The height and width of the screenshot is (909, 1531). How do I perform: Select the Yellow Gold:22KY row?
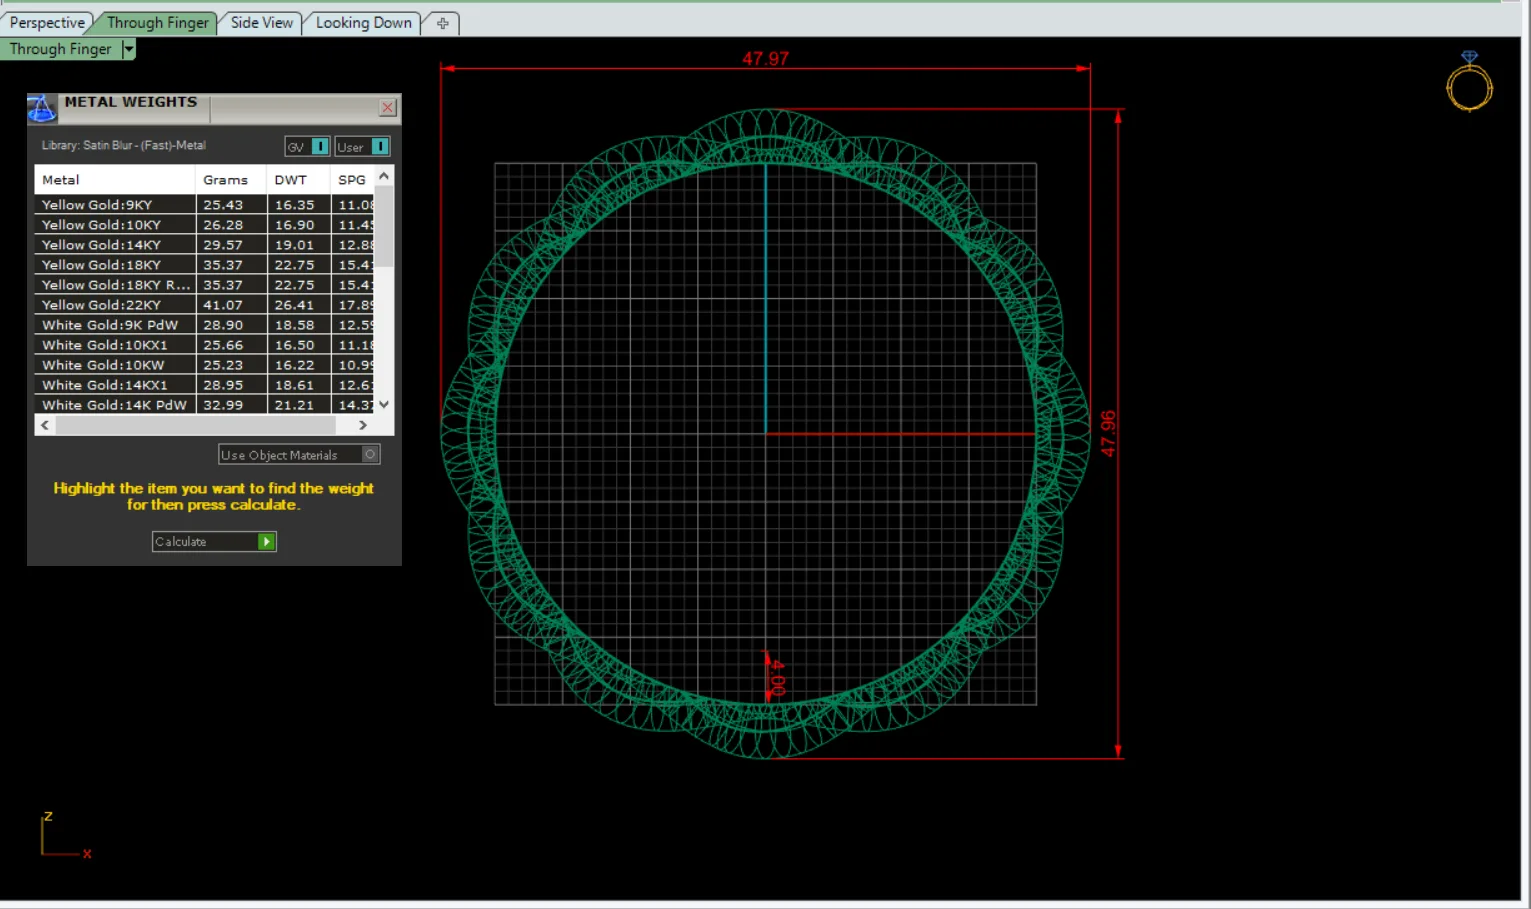tap(204, 305)
